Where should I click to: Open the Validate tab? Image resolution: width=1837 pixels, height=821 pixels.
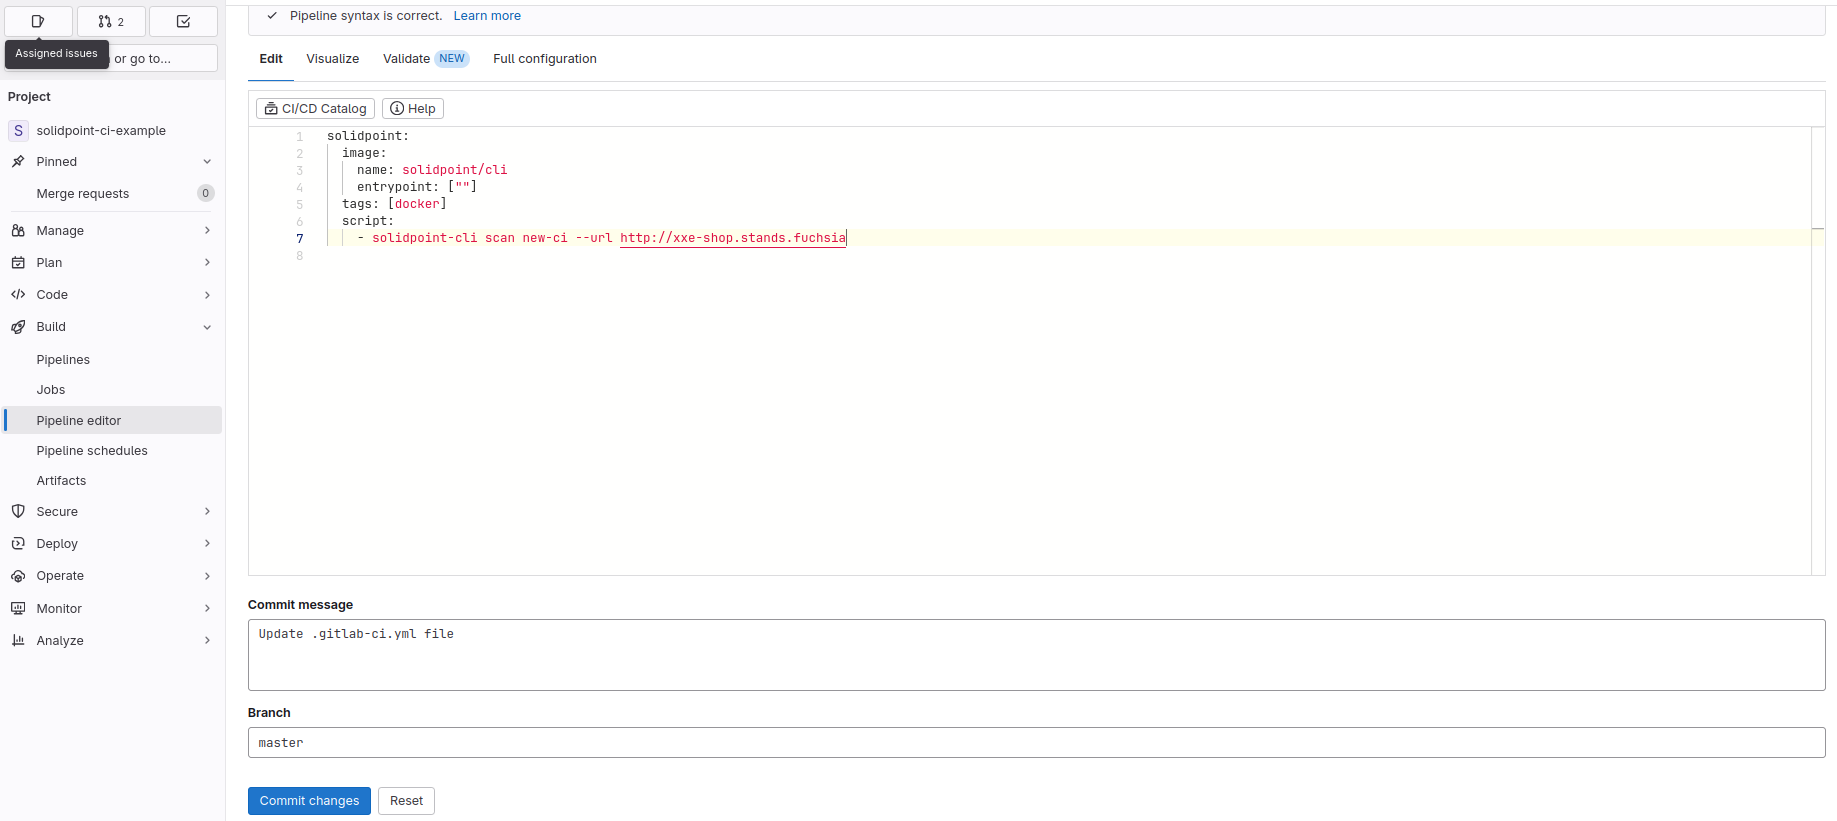(406, 59)
